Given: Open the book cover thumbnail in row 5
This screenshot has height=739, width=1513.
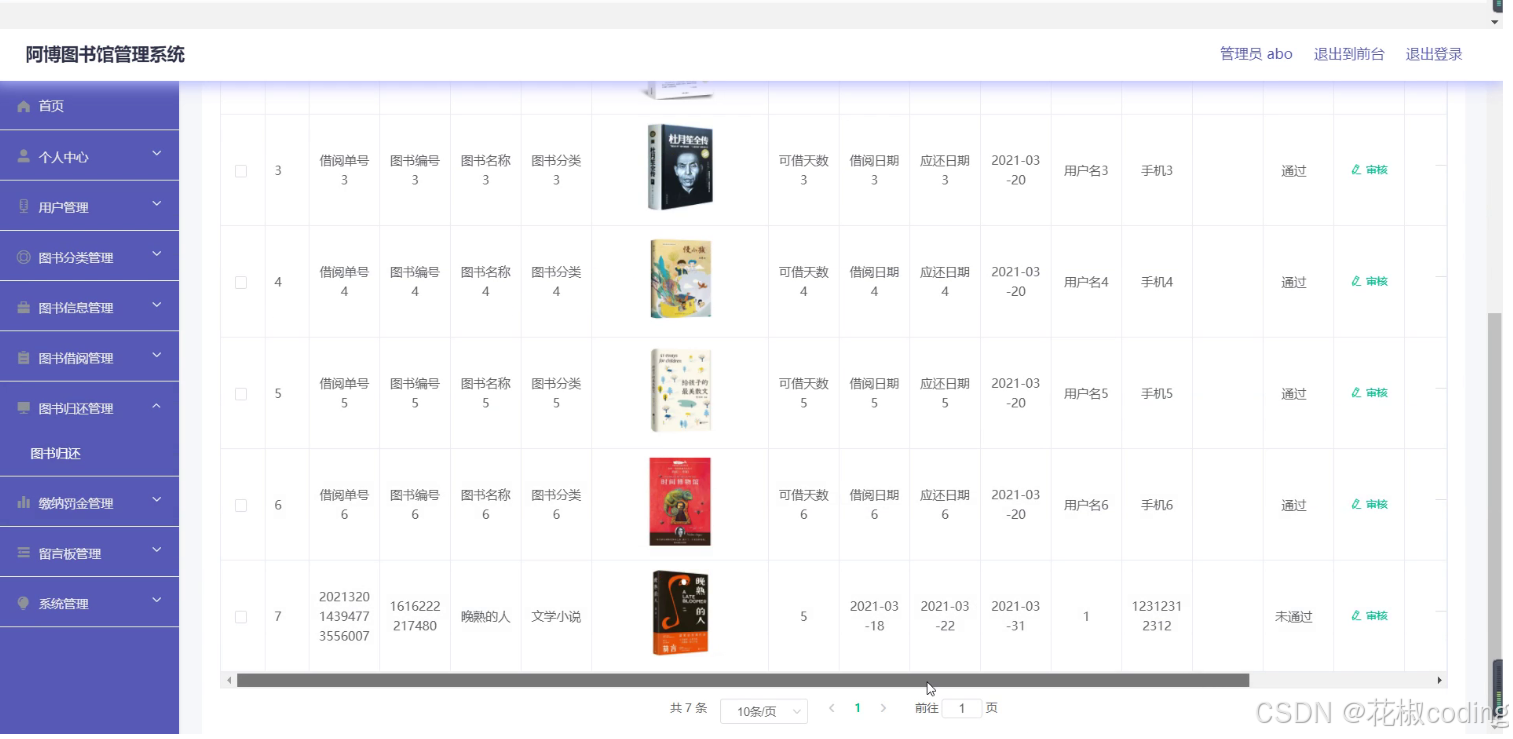Looking at the screenshot, I should point(680,390).
